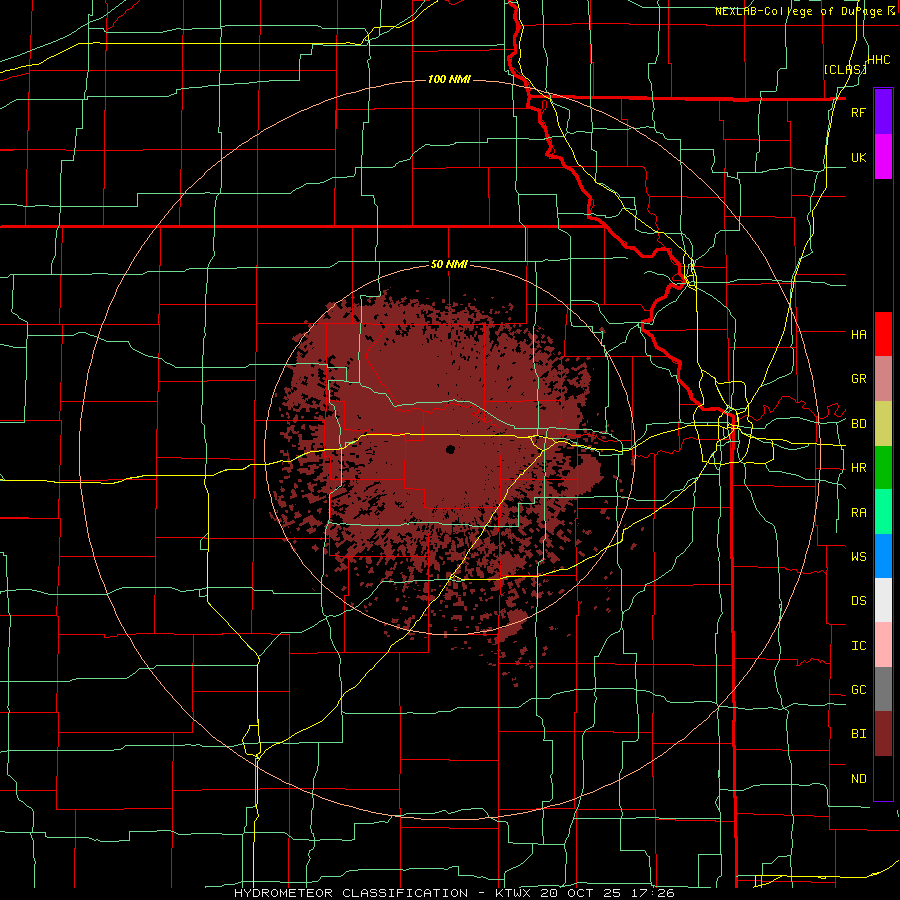The height and width of the screenshot is (900, 900).
Task: Click the HYDROMETEOR CLASSIFICATION title text
Action: [x=351, y=893]
